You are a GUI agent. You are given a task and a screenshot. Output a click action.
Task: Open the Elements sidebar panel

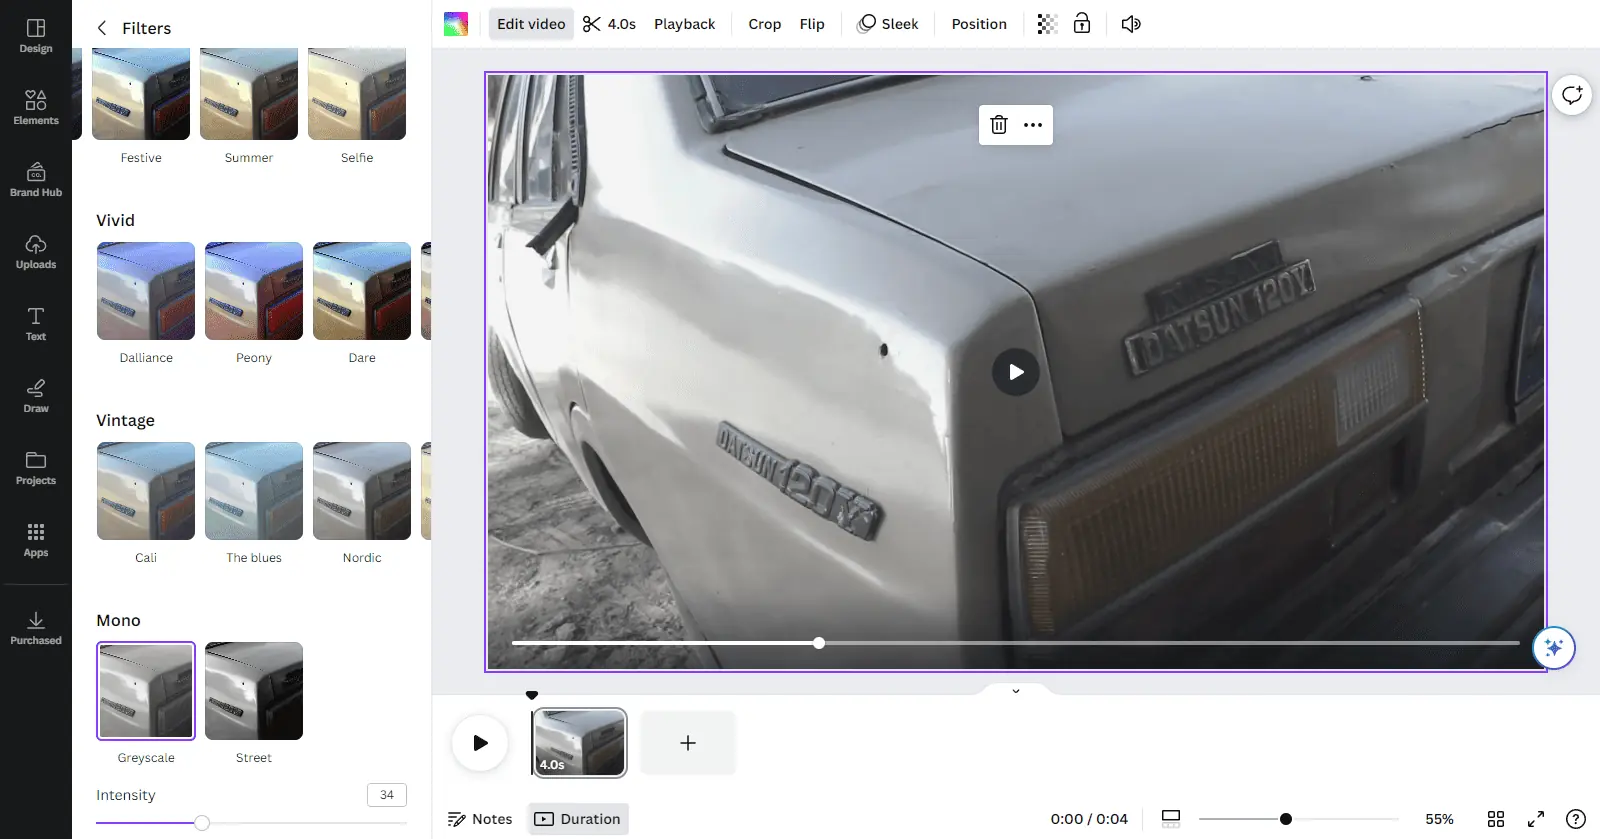coord(36,107)
